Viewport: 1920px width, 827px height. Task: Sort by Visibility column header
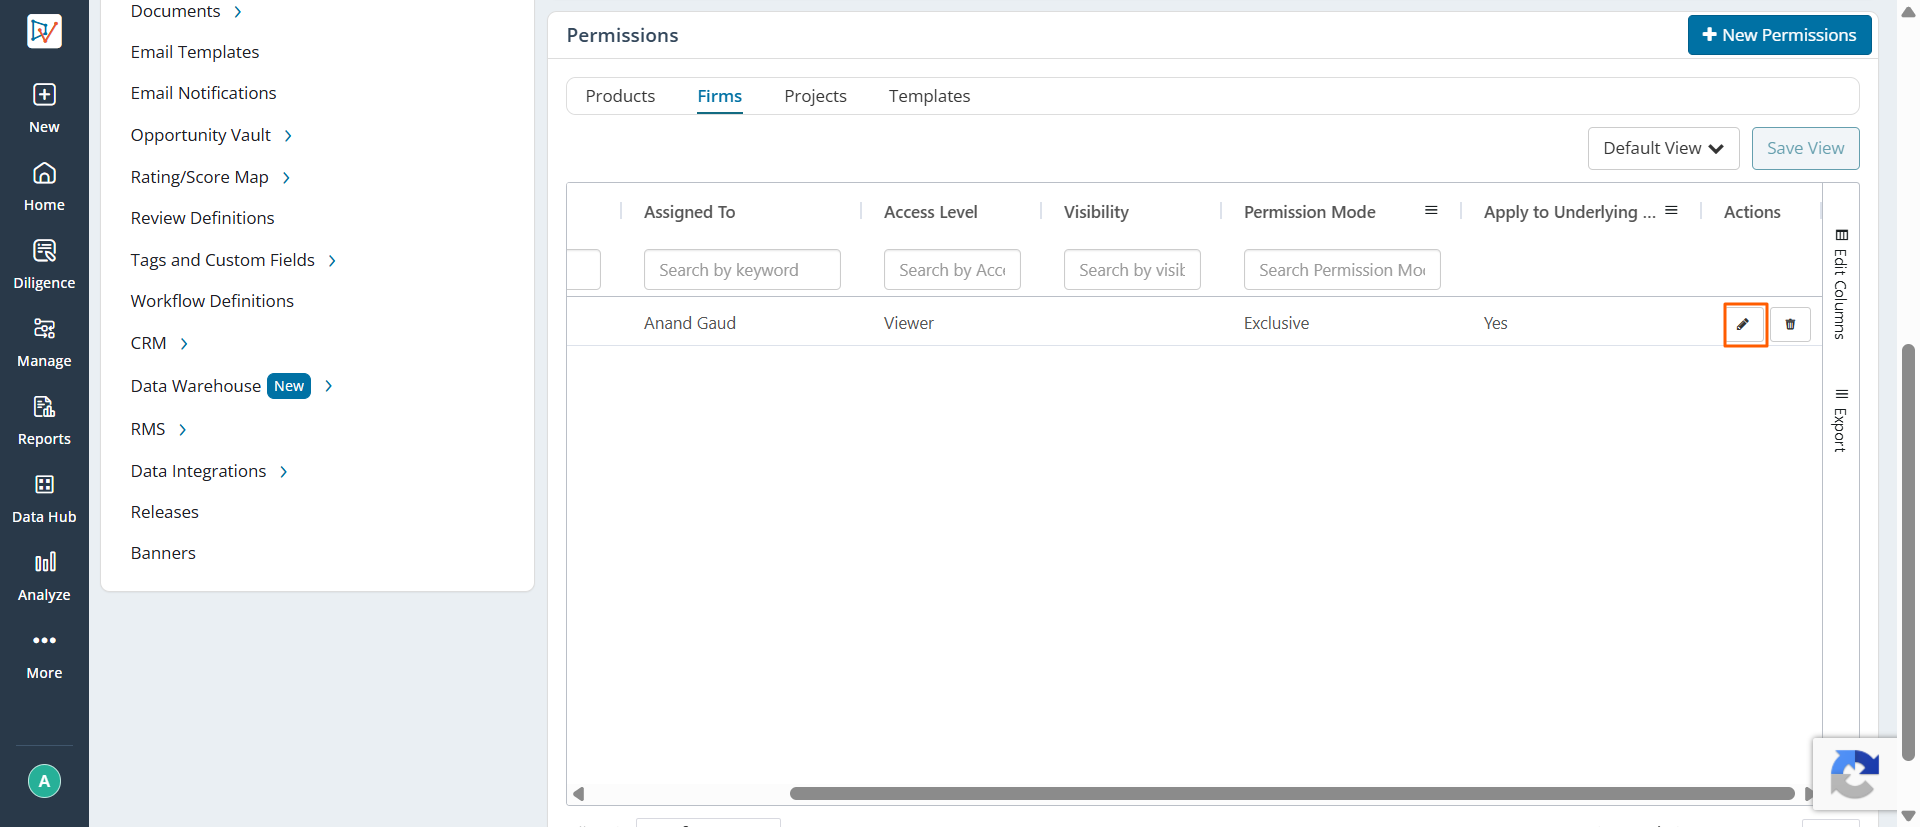1096,212
